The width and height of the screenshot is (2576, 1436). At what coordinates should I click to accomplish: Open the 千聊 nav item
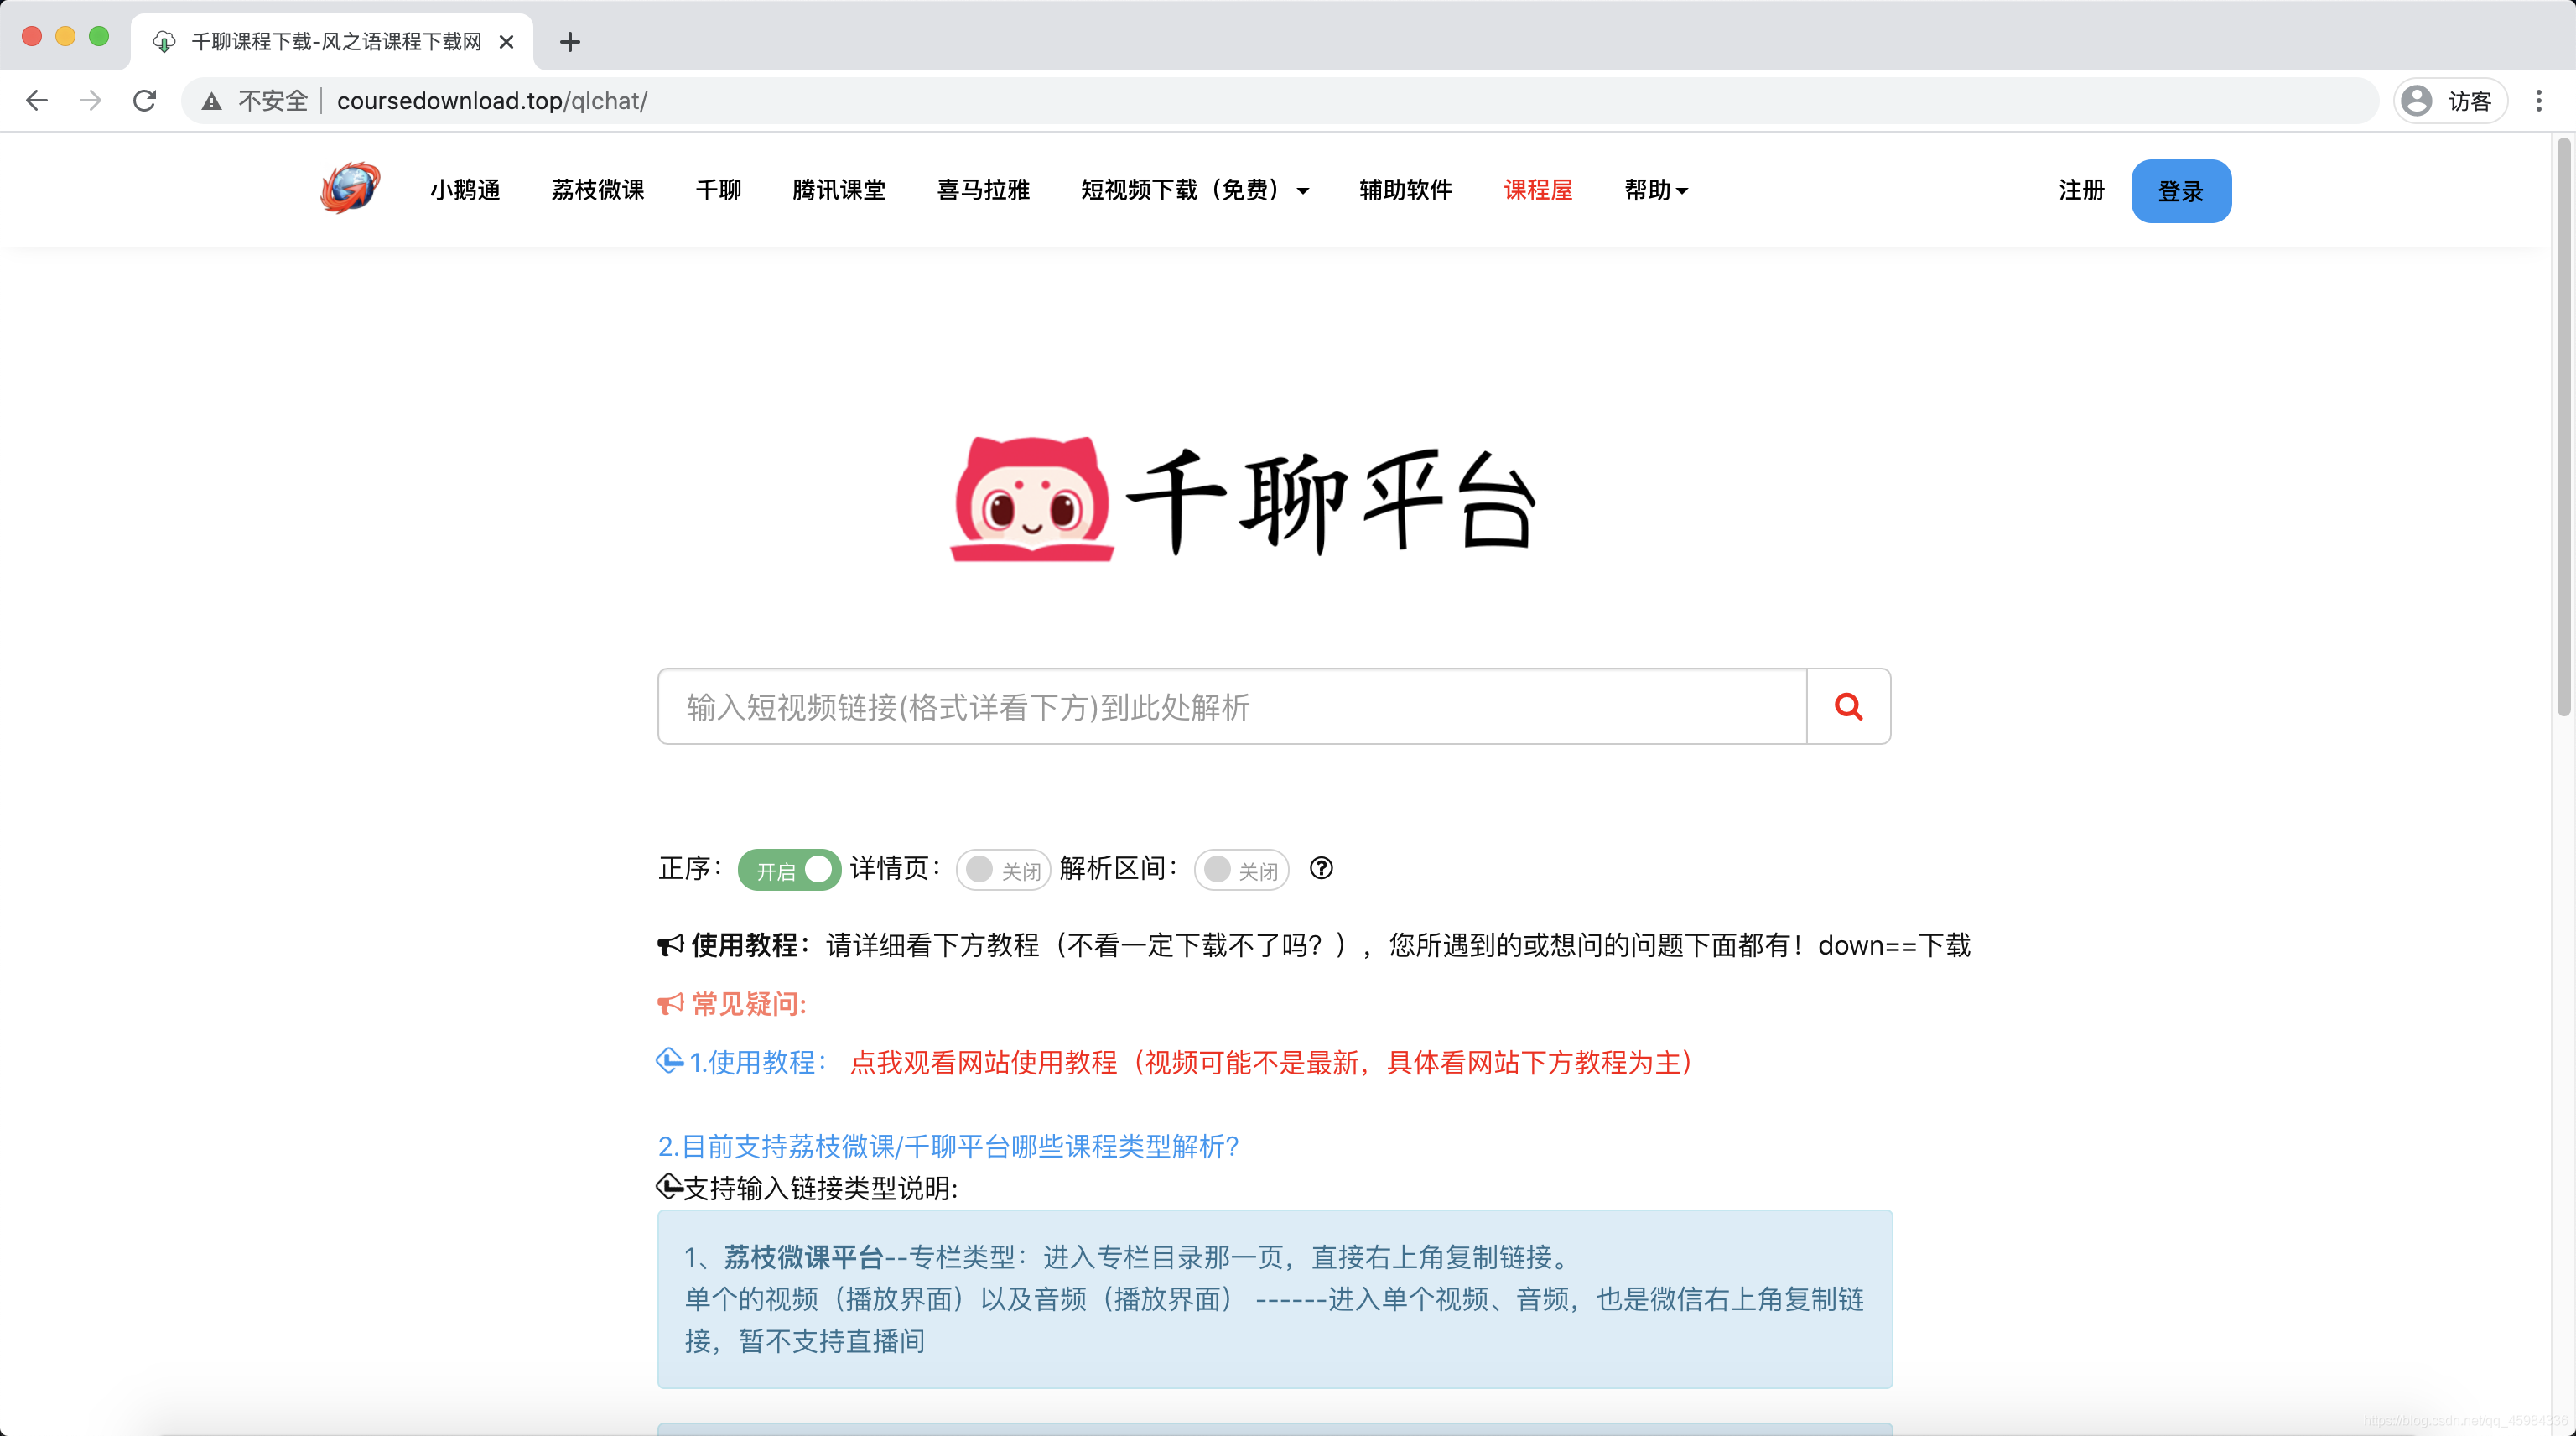718,190
